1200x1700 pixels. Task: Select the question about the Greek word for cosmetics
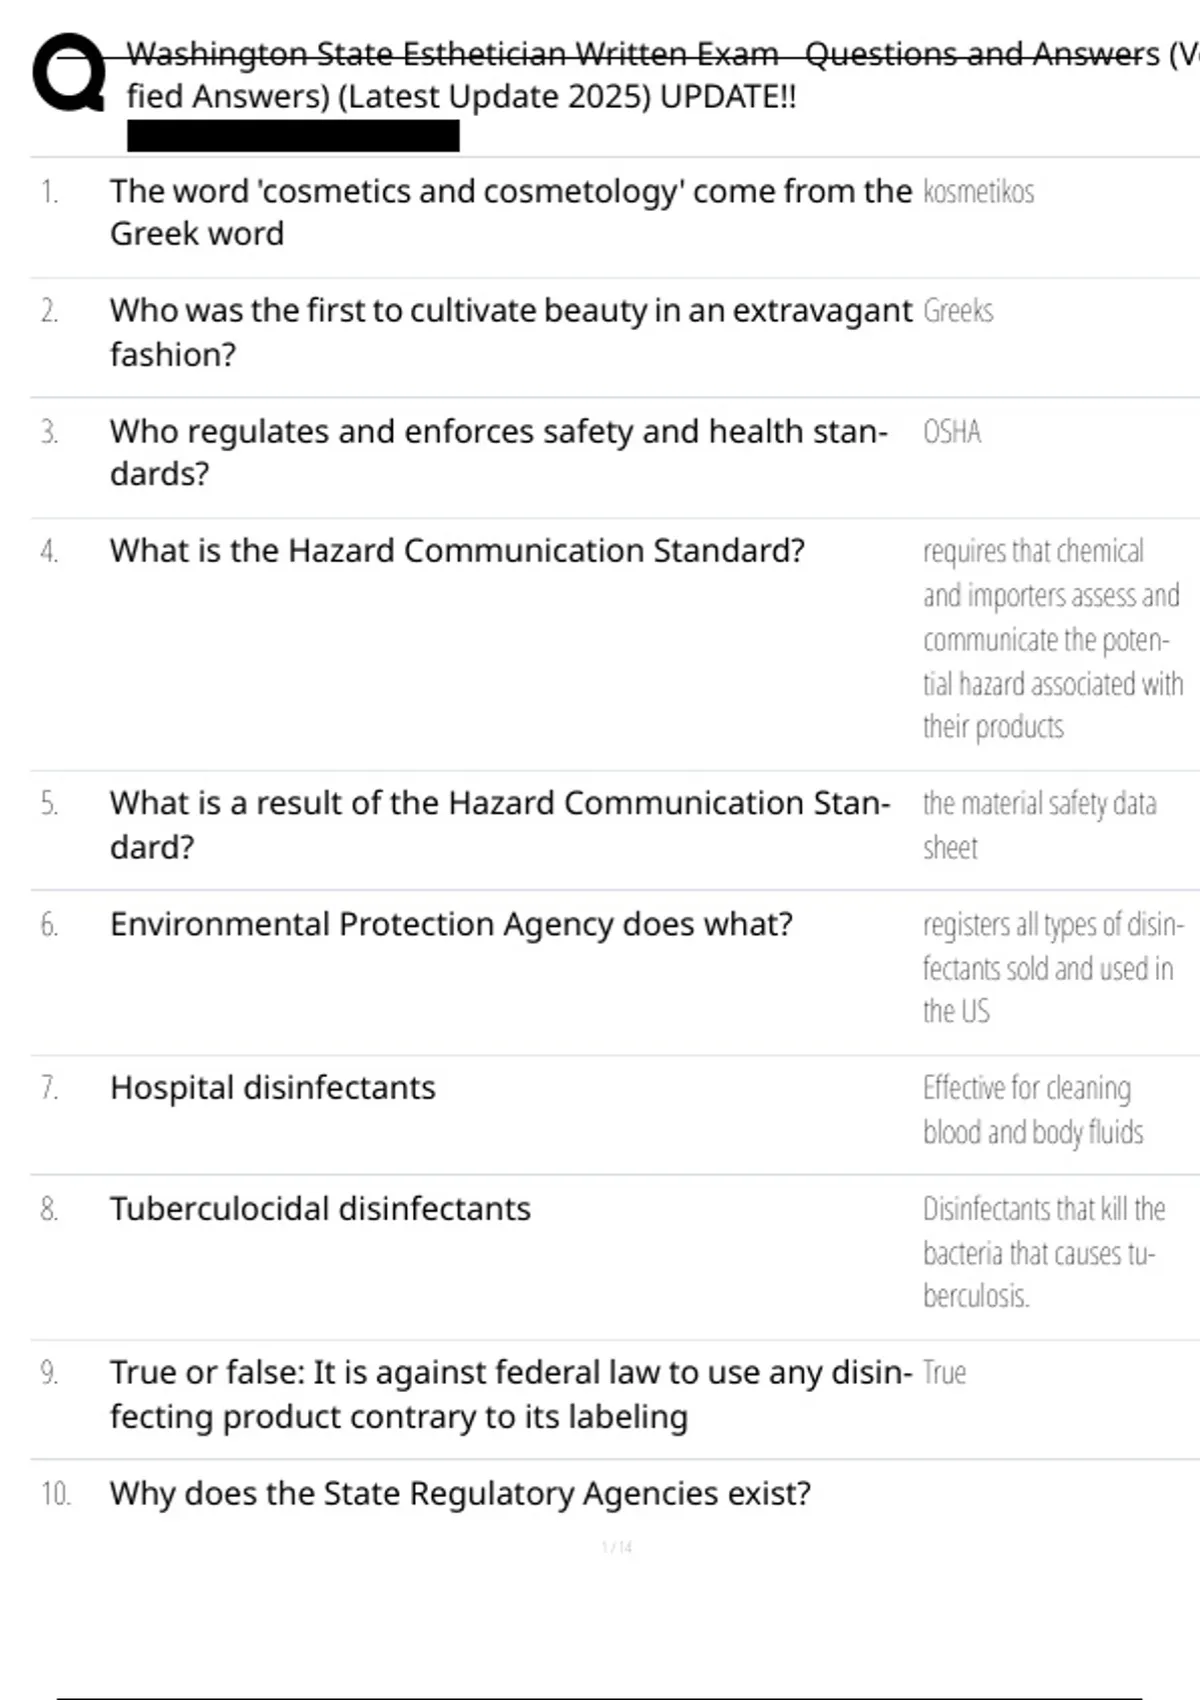510,212
